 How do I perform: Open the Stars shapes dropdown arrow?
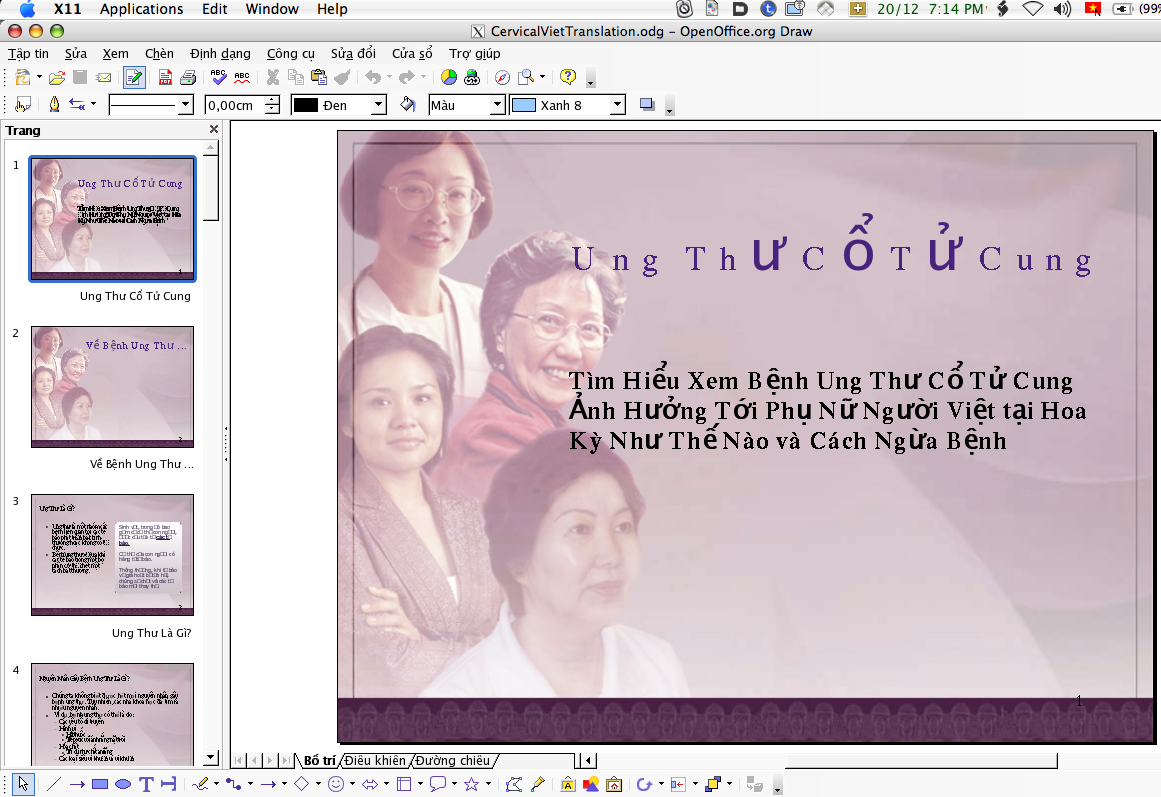click(488, 784)
